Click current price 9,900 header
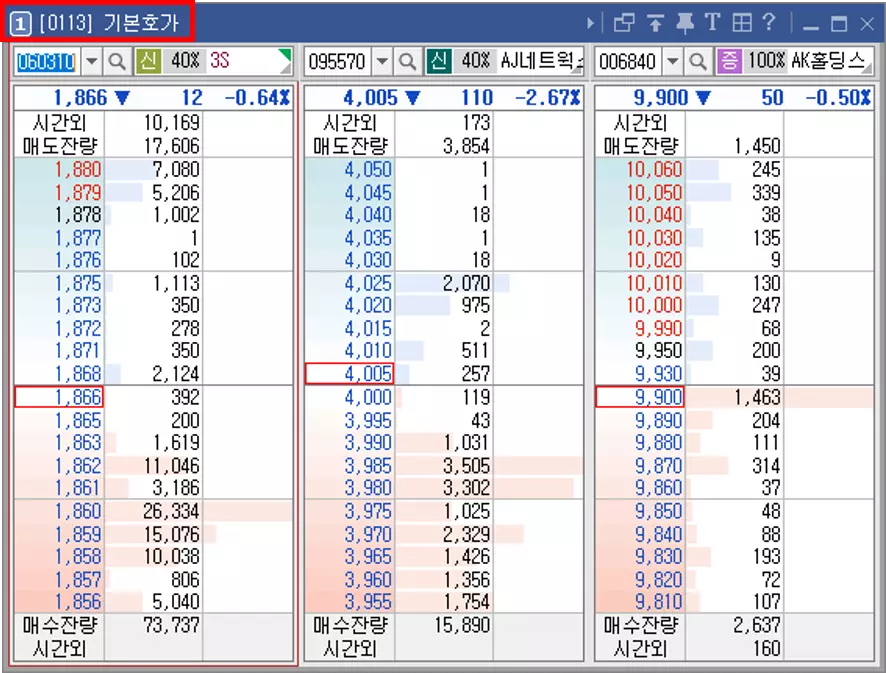This screenshot has width=886, height=673. pyautogui.click(x=661, y=98)
